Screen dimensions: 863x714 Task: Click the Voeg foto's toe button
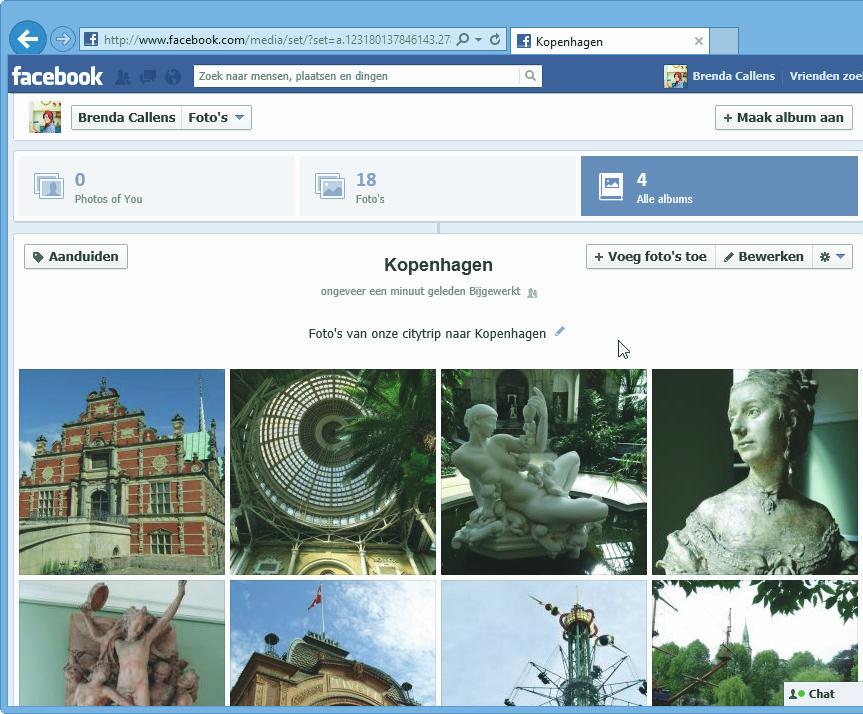[651, 257]
